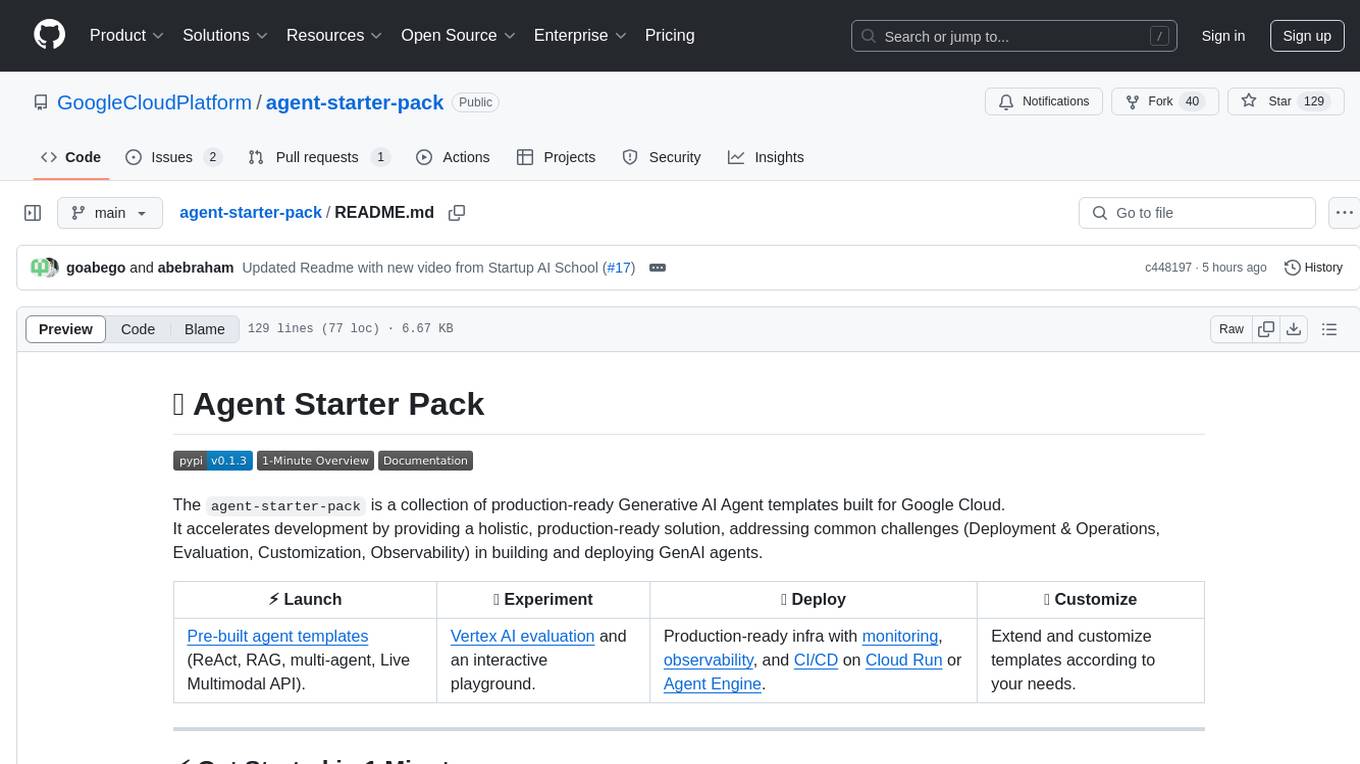
Task: Follow the monitoring link
Action: [x=900, y=636]
